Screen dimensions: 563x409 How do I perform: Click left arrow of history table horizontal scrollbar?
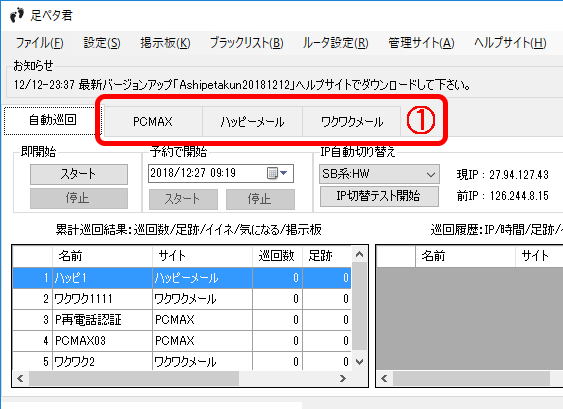(x=384, y=378)
